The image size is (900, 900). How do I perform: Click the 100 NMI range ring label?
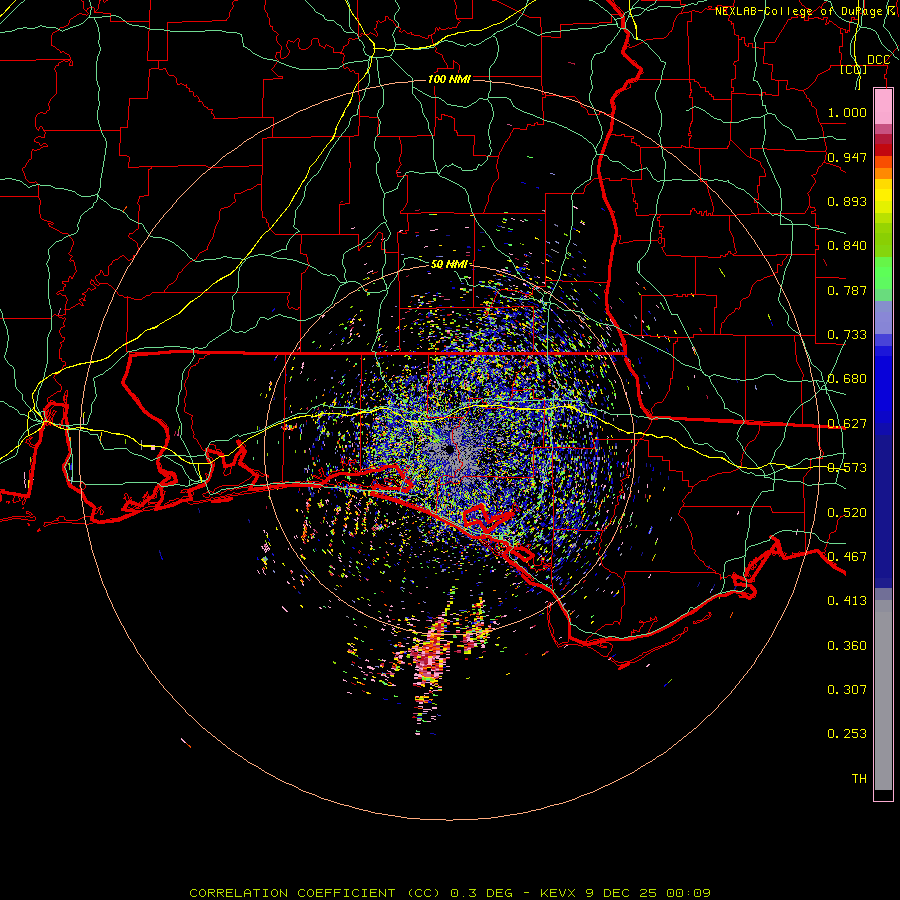click(x=449, y=79)
